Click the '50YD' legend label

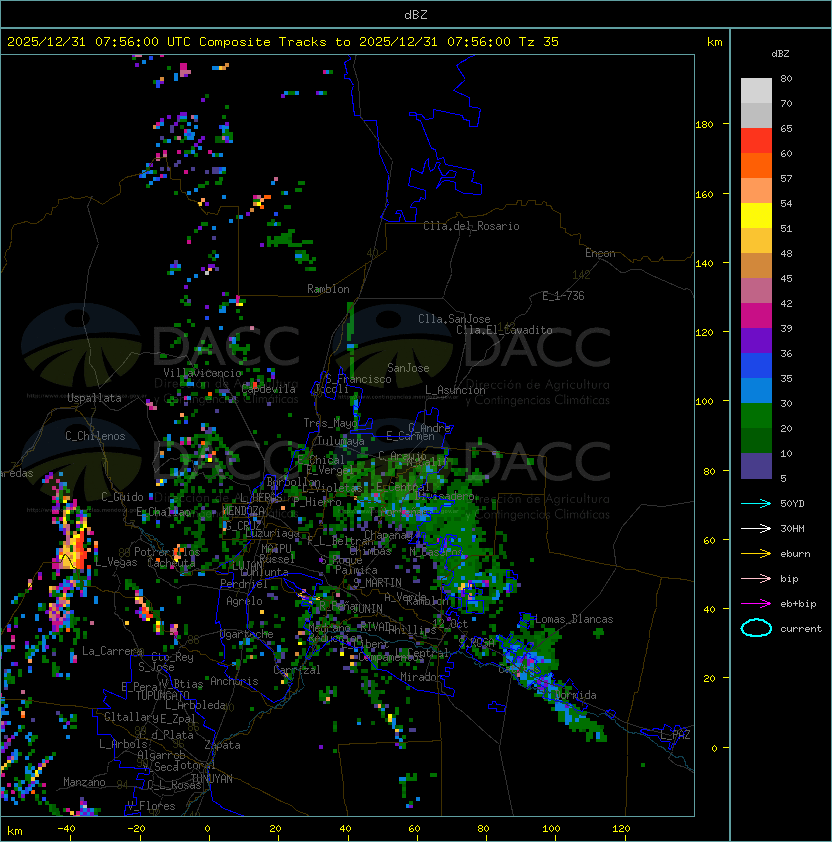pyautogui.click(x=792, y=504)
